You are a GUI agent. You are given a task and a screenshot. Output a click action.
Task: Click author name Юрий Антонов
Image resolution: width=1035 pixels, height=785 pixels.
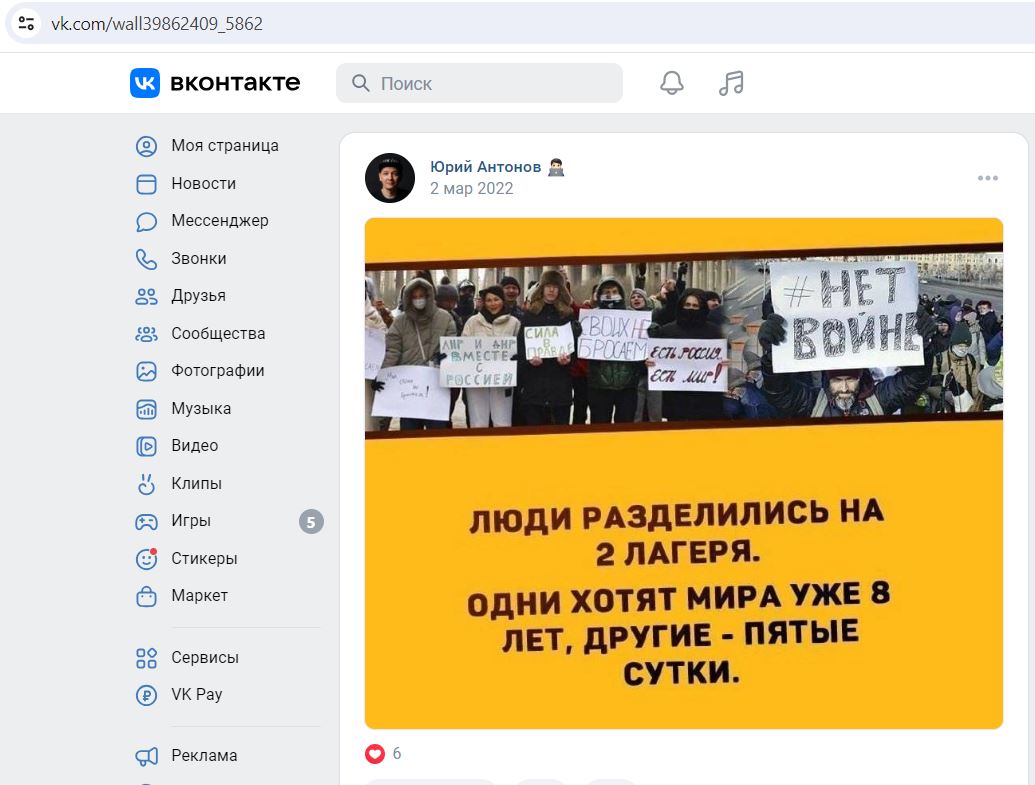pos(485,167)
